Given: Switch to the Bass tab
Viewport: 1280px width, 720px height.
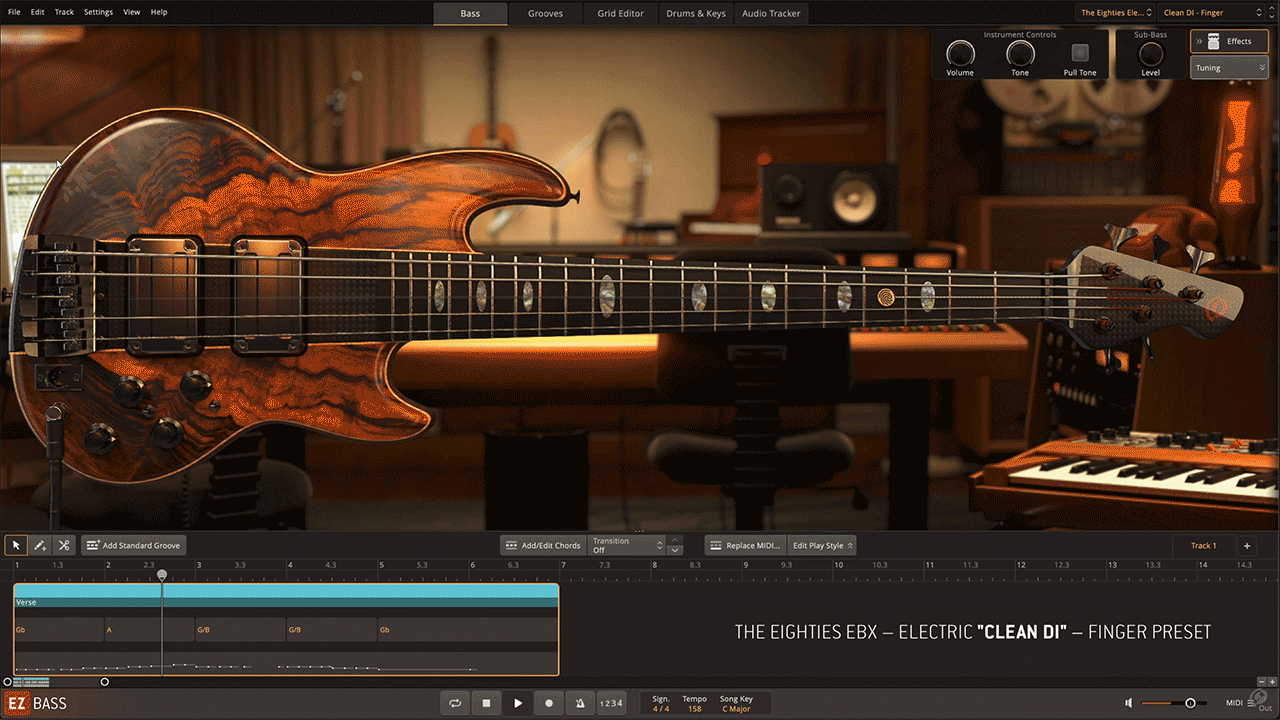Looking at the screenshot, I should point(470,13).
